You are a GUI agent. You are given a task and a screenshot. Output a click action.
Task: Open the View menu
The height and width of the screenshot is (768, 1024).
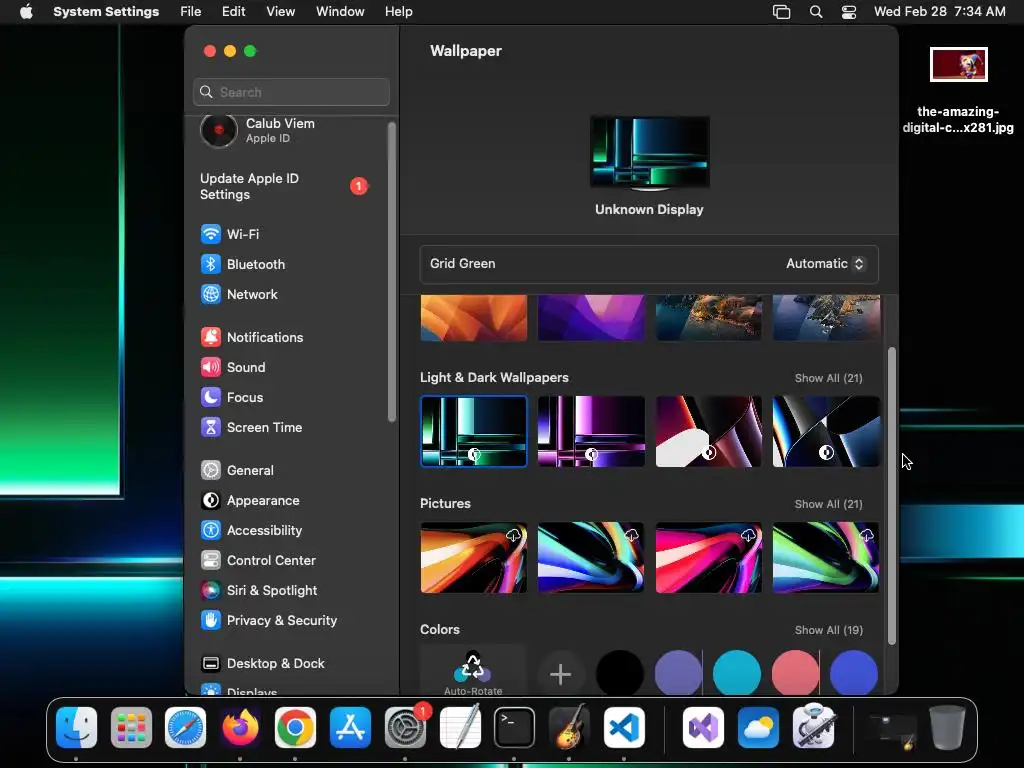pos(280,12)
